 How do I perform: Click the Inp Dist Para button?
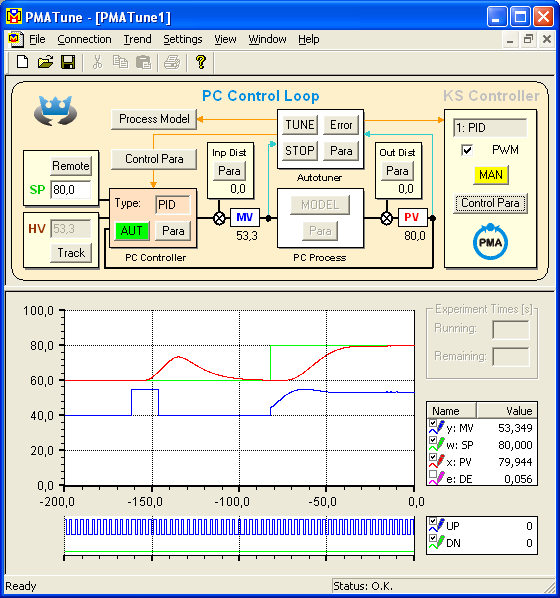[x=229, y=171]
